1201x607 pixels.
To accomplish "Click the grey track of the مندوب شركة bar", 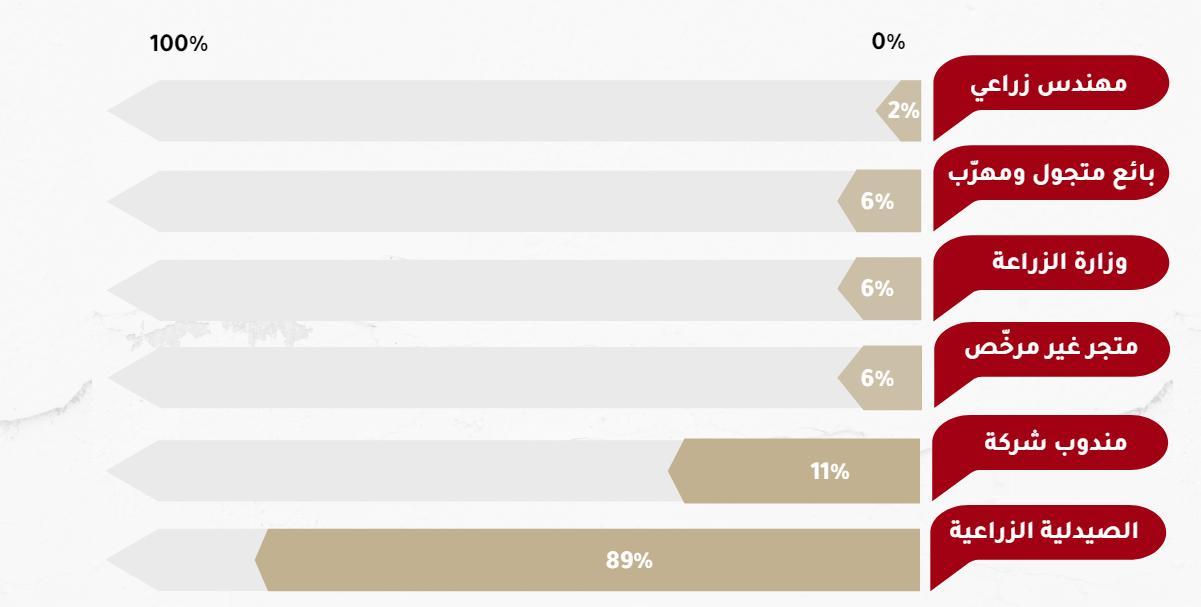I will click(x=390, y=471).
